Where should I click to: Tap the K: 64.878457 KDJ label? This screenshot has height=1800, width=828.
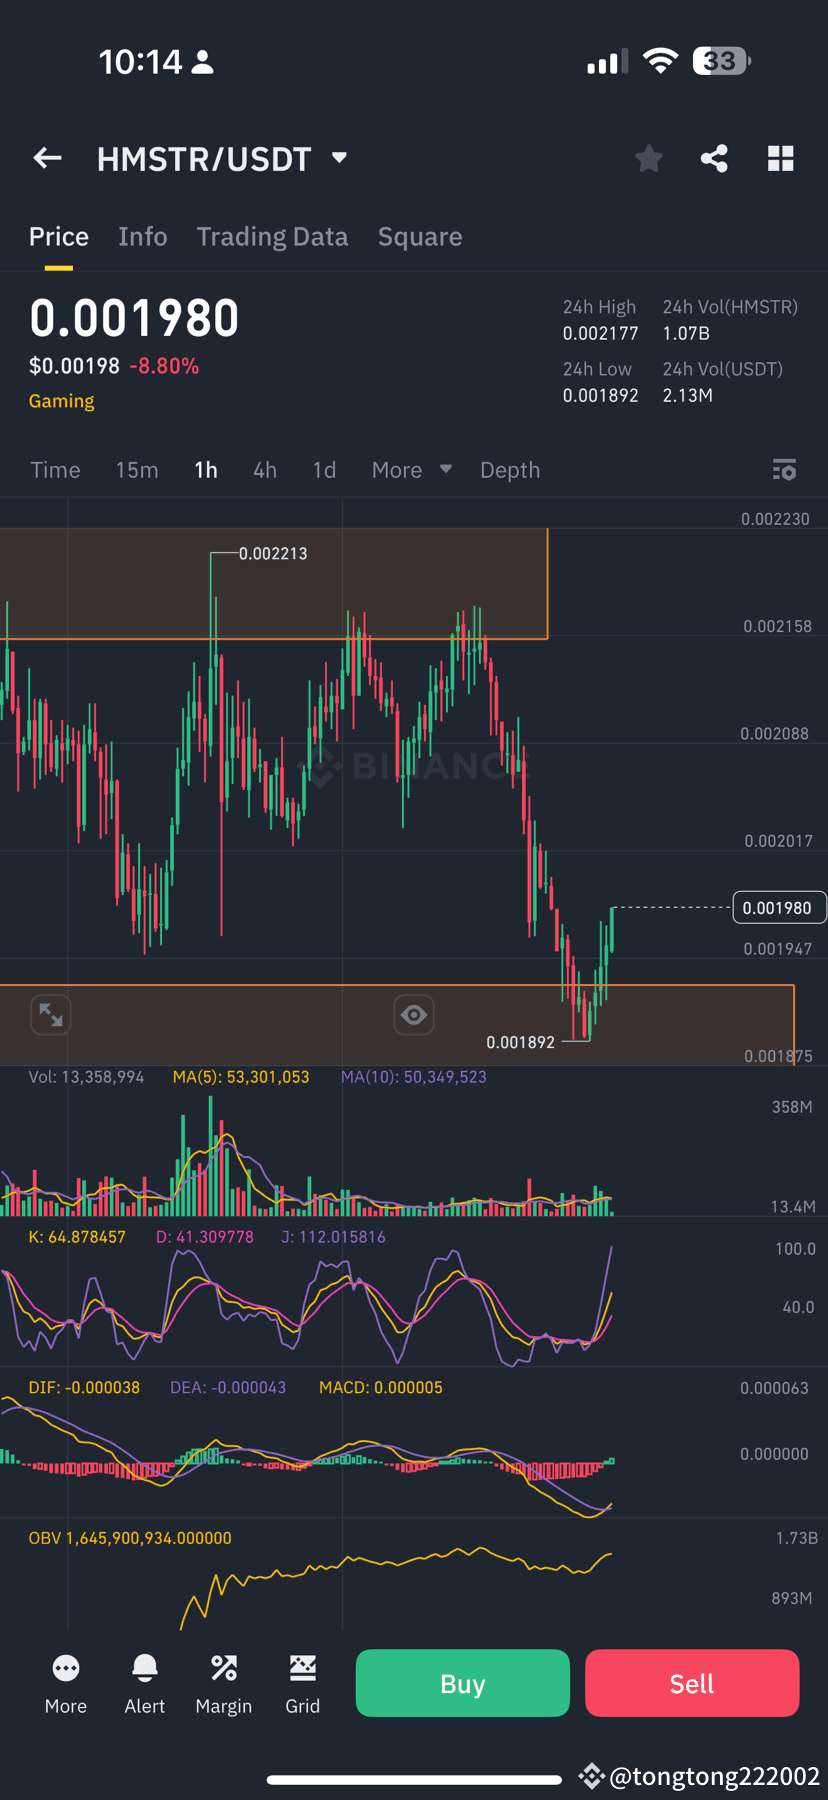[77, 1237]
